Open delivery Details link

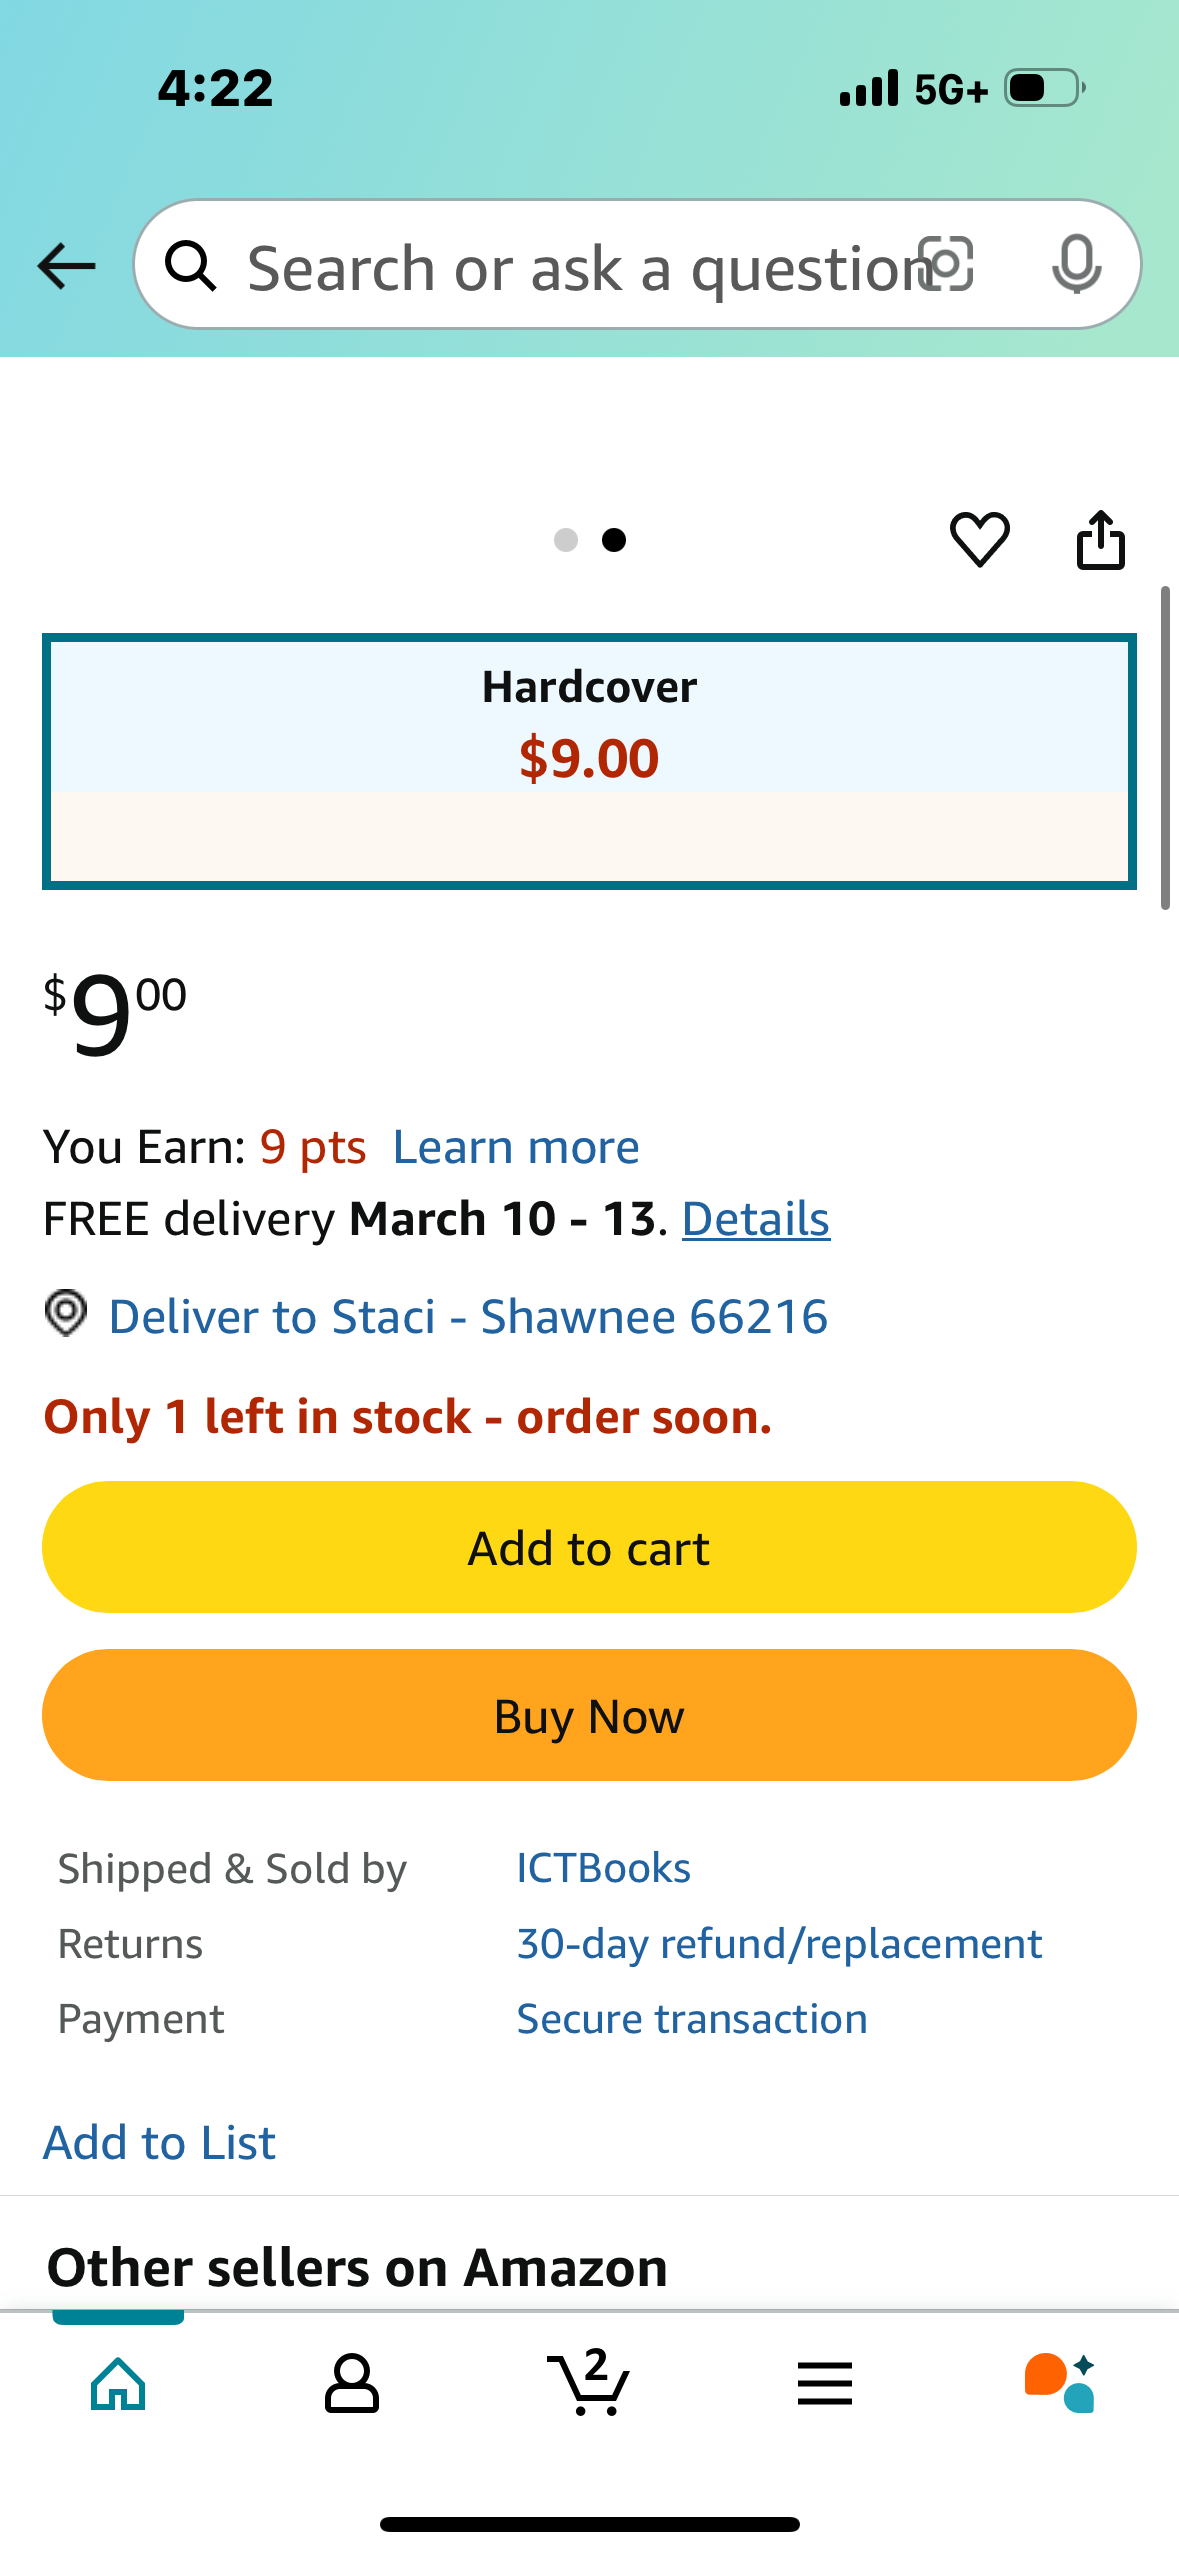pos(756,1219)
